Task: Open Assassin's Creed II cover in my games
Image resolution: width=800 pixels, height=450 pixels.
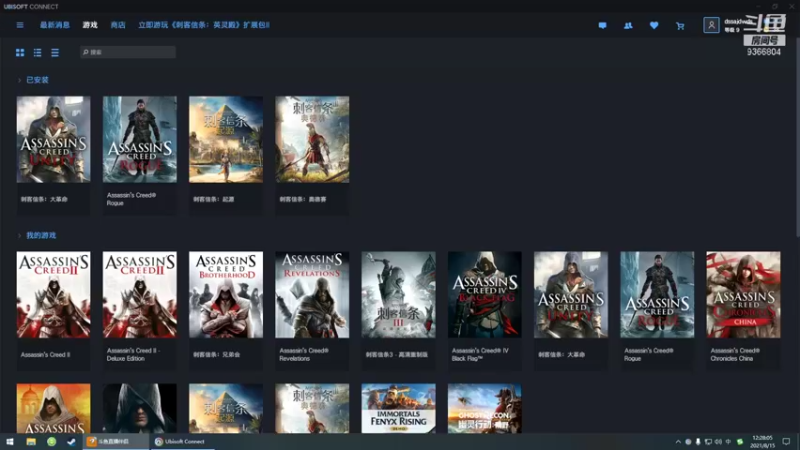Action: point(54,294)
